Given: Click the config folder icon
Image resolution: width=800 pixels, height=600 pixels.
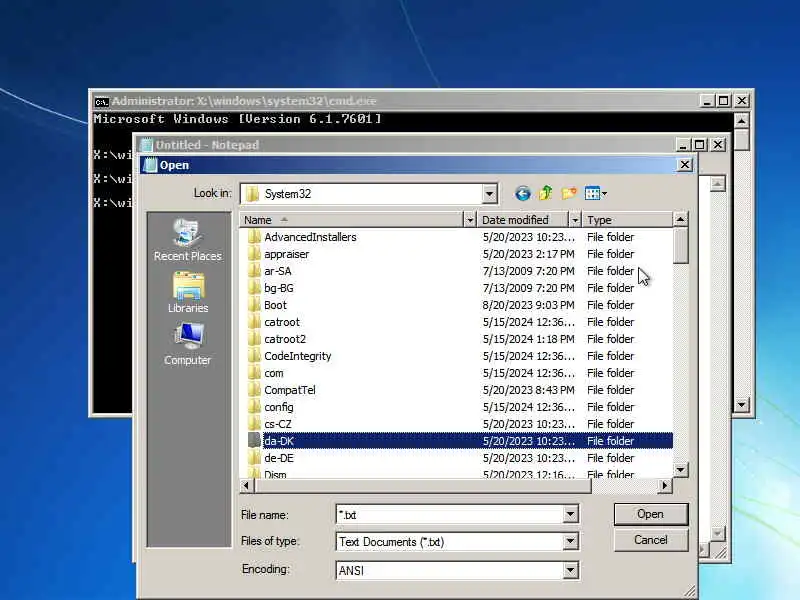Looking at the screenshot, I should pyautogui.click(x=254, y=407).
